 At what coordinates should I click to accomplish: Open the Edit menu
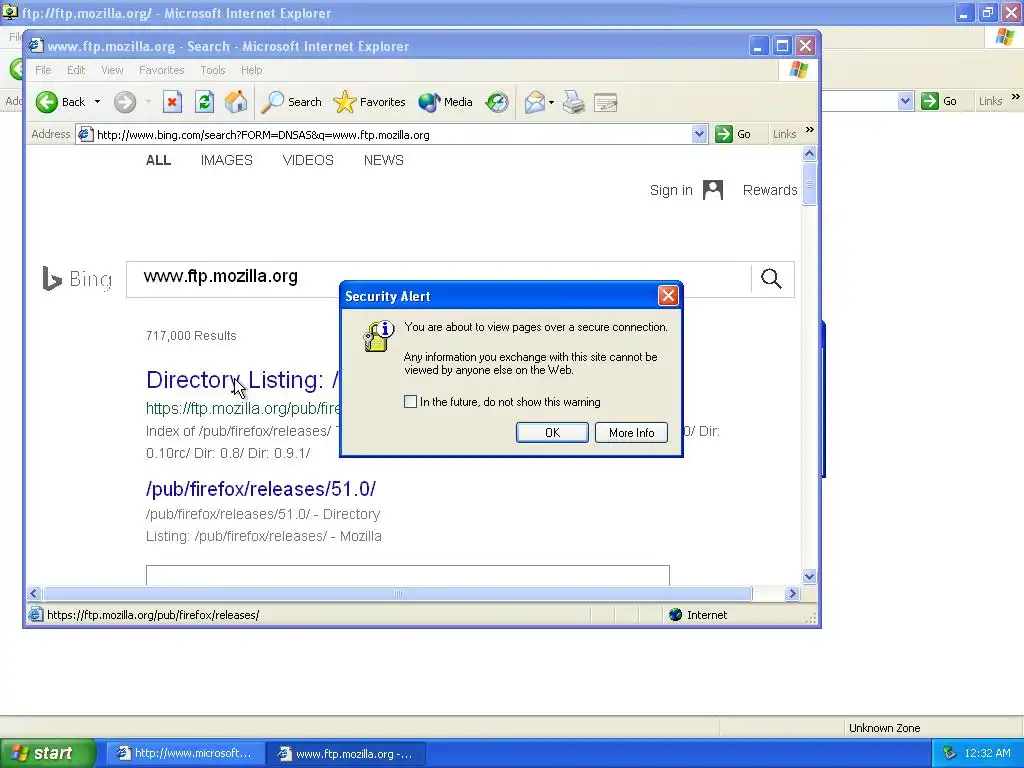[76, 70]
